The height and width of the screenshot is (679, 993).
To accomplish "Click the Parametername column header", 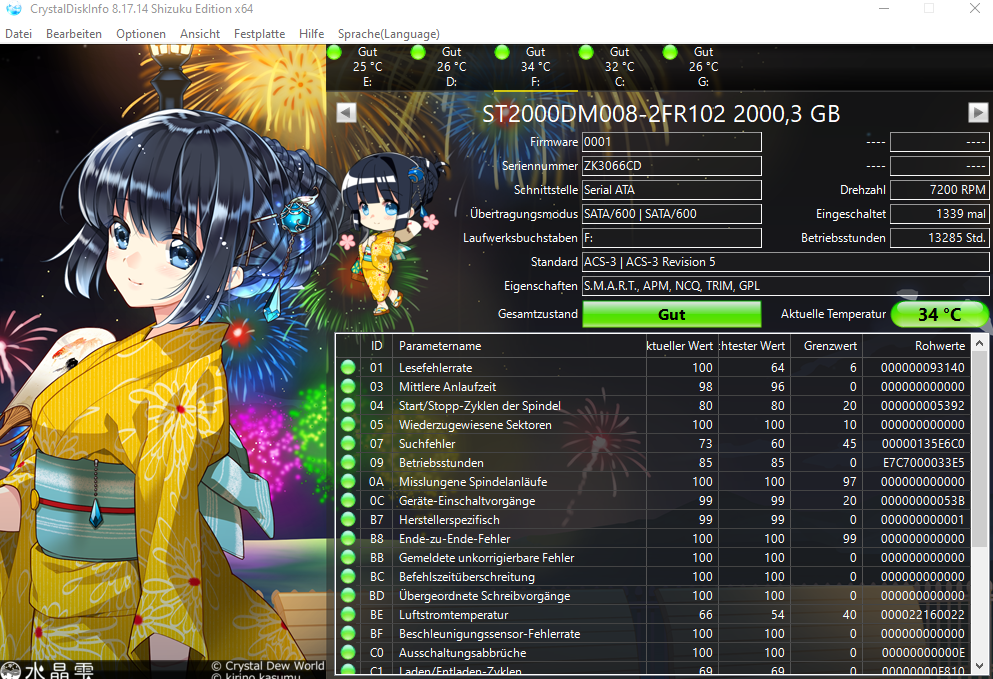I will click(x=519, y=346).
